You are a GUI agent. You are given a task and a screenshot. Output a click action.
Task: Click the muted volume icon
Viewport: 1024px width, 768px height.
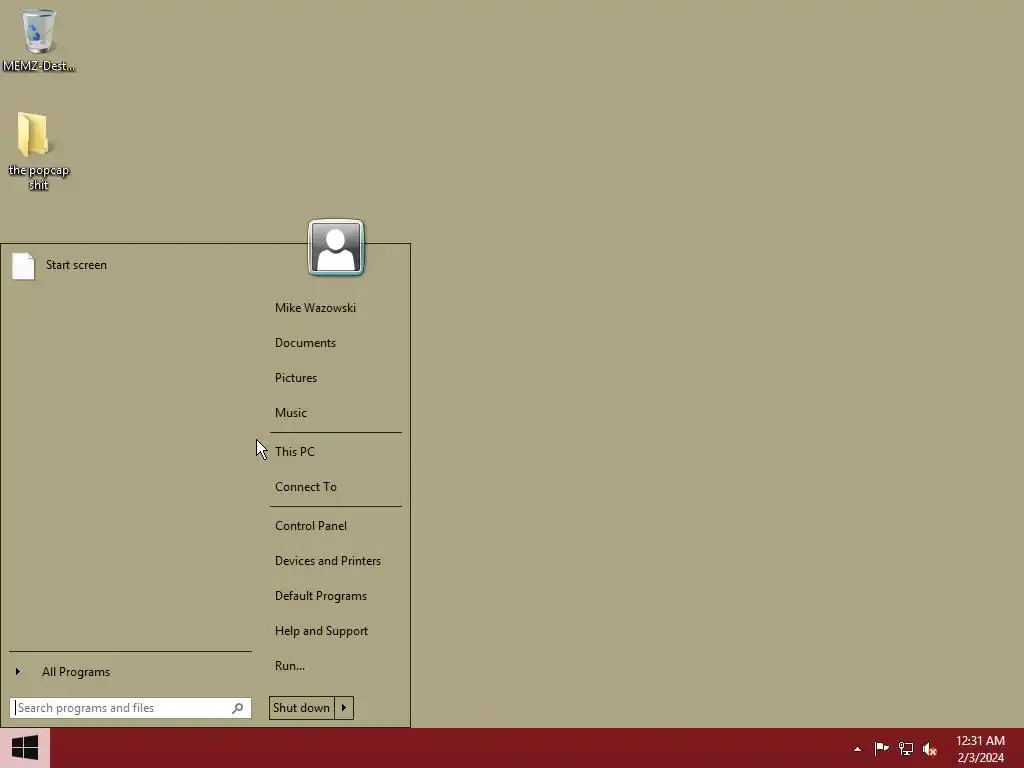click(929, 749)
